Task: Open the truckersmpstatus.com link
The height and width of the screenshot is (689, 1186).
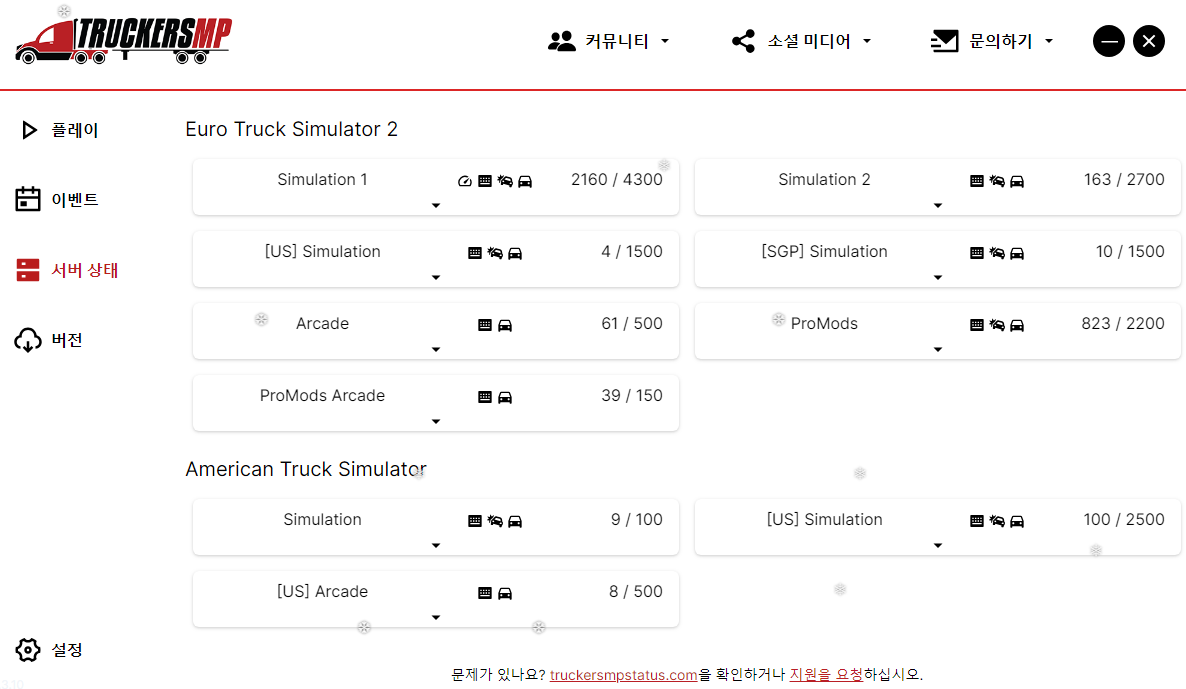Action: (623, 675)
